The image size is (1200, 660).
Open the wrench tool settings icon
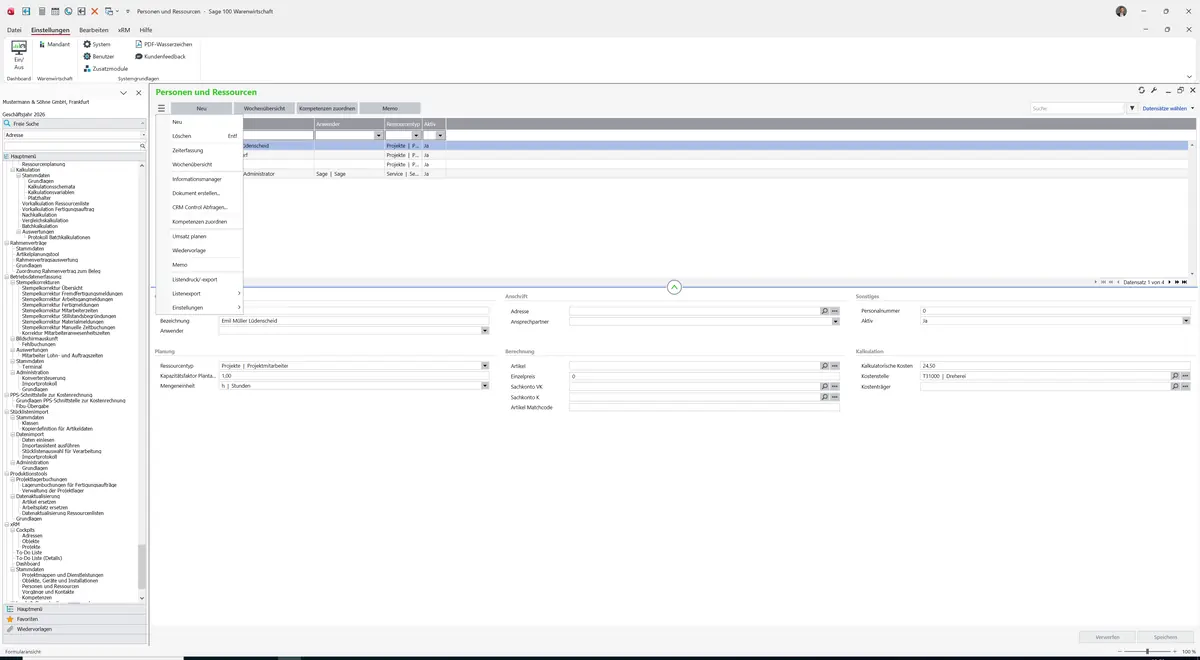coord(1154,90)
